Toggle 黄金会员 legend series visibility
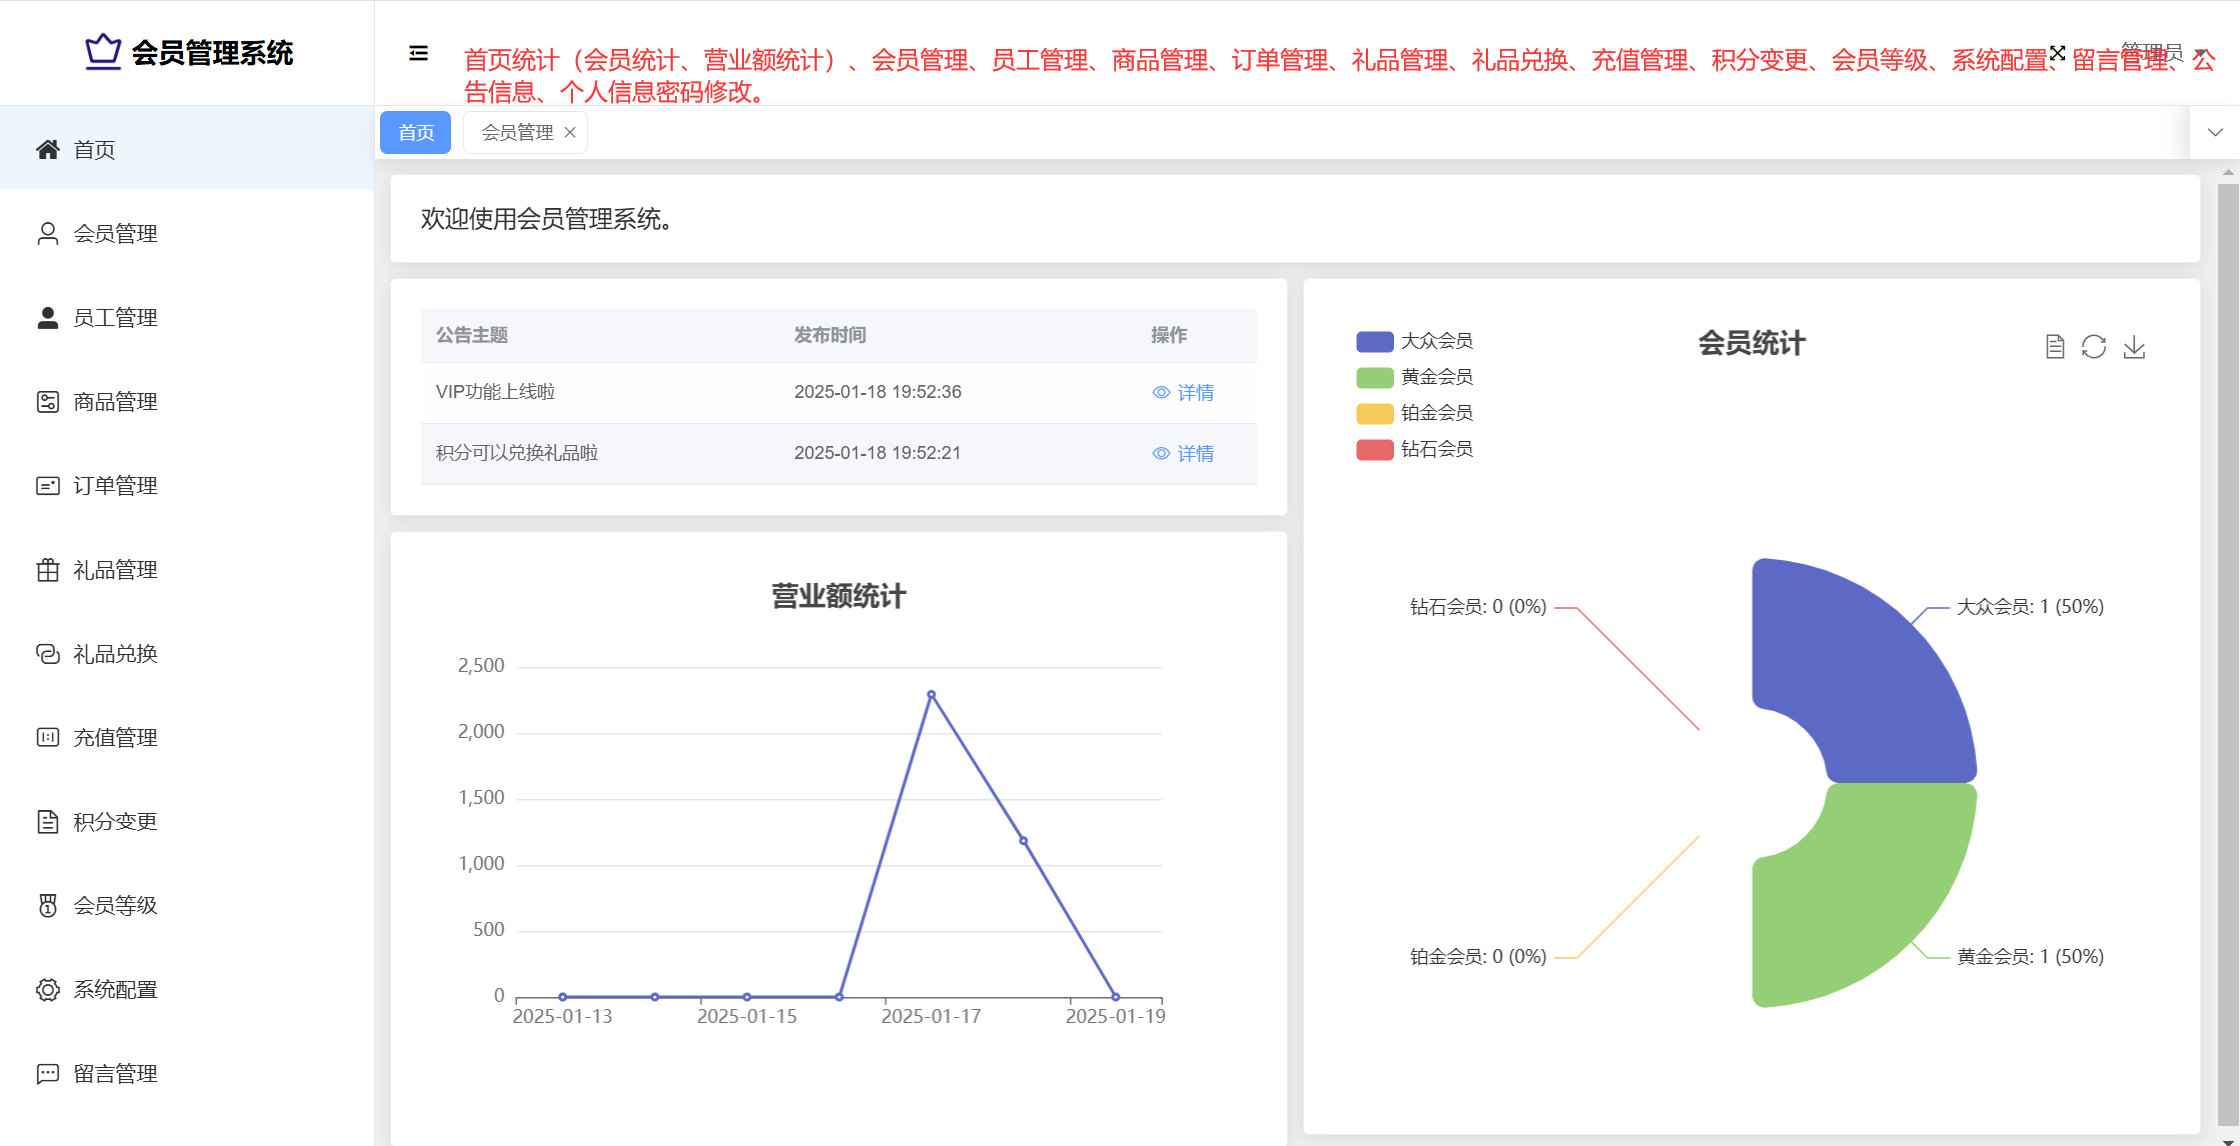 1374,378
